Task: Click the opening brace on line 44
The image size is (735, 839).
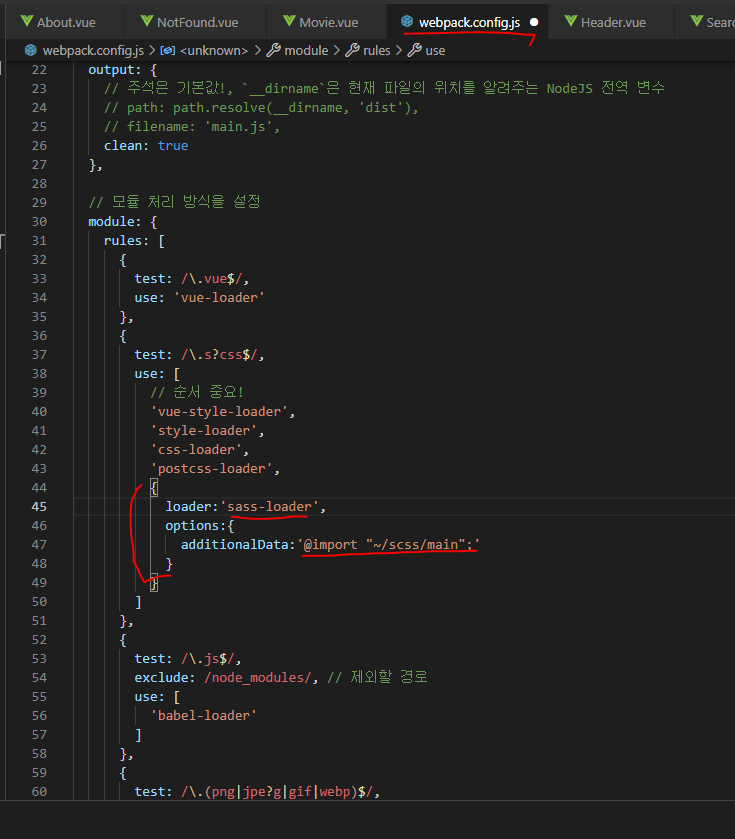Action: pyautogui.click(x=154, y=487)
